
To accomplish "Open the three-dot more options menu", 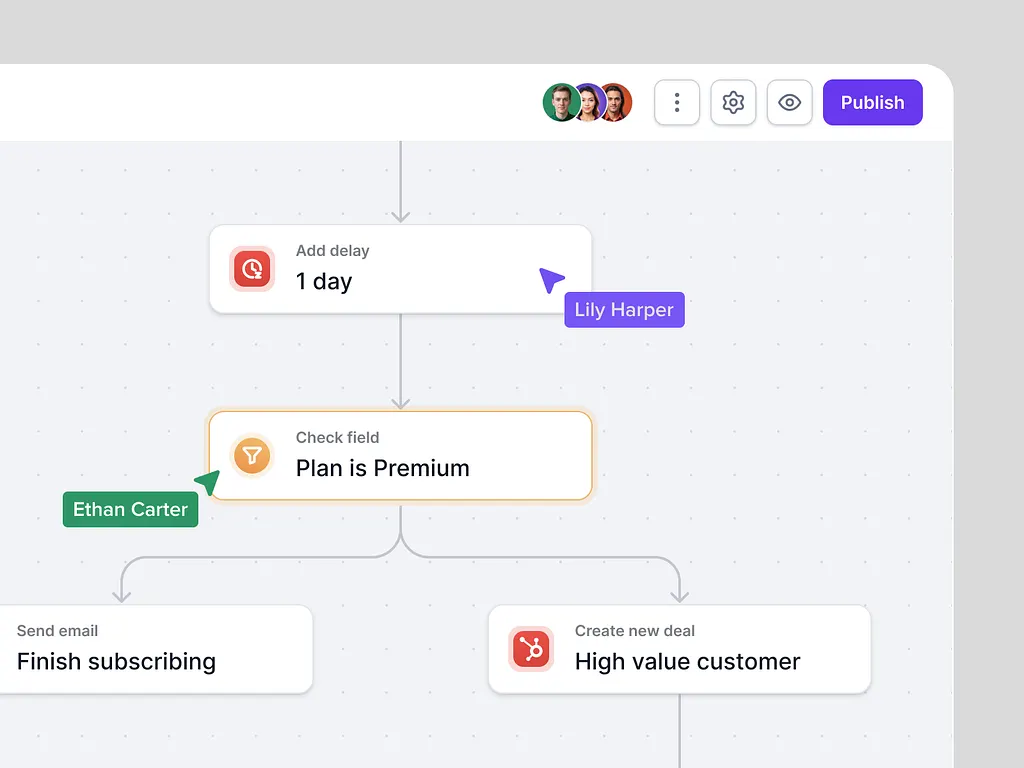I will (x=677, y=103).
